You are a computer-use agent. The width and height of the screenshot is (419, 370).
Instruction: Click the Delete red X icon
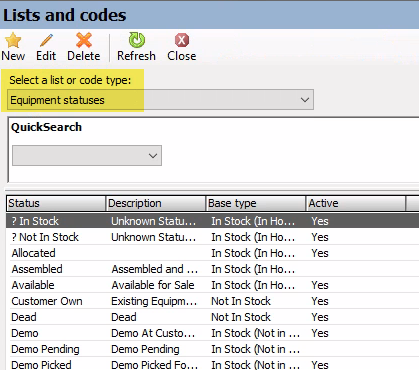pyautogui.click(x=84, y=40)
